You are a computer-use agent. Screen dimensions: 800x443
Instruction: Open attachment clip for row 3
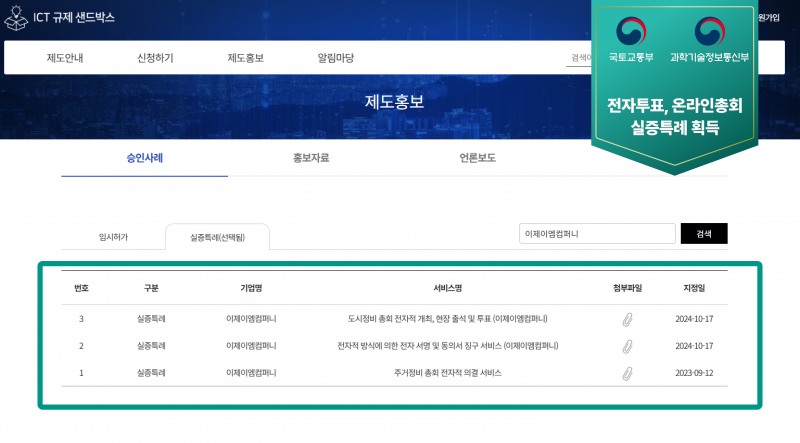pos(628,319)
